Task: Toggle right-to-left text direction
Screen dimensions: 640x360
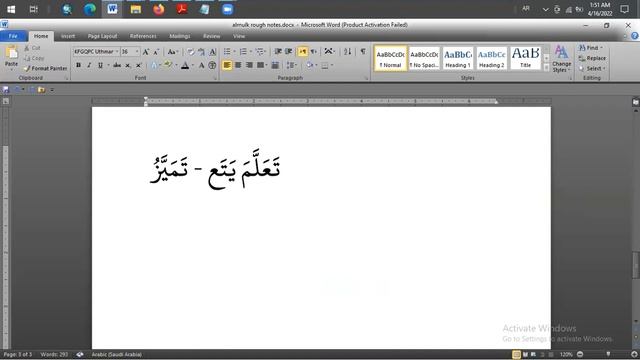Action: (313, 51)
